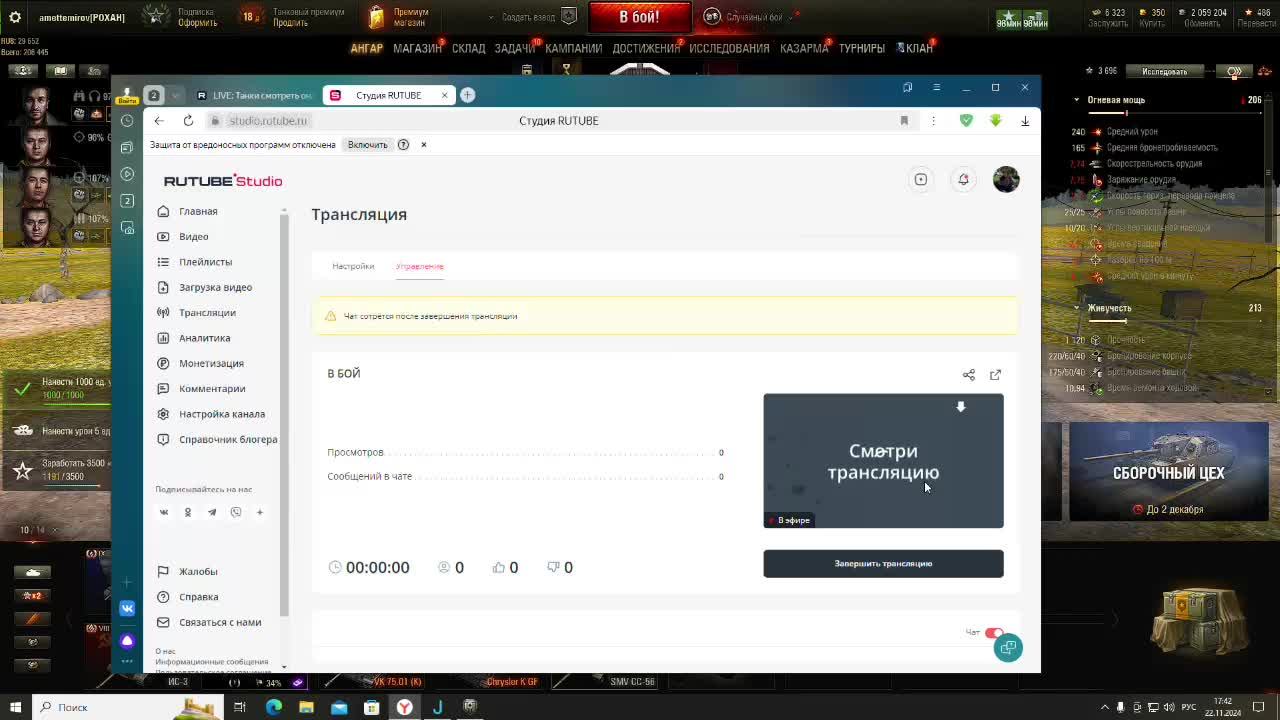The image size is (1280, 720).
Task: Open the ИССЛЕДОВАНИЯ tab in the game
Action: coord(729,48)
